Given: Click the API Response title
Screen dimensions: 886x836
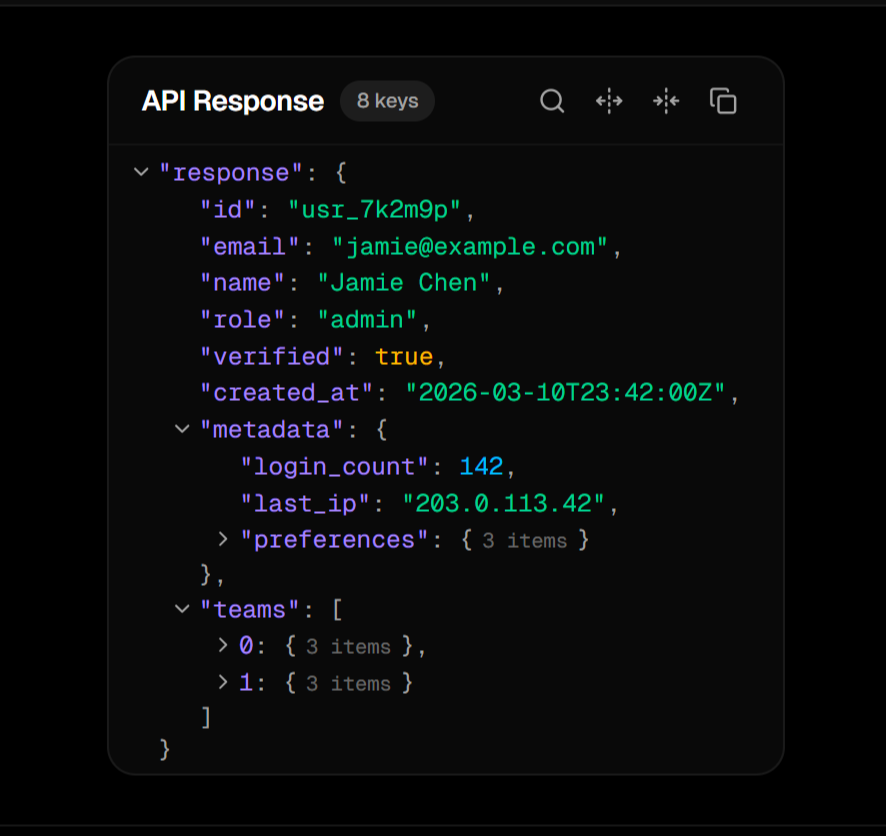Looking at the screenshot, I should 233,101.
